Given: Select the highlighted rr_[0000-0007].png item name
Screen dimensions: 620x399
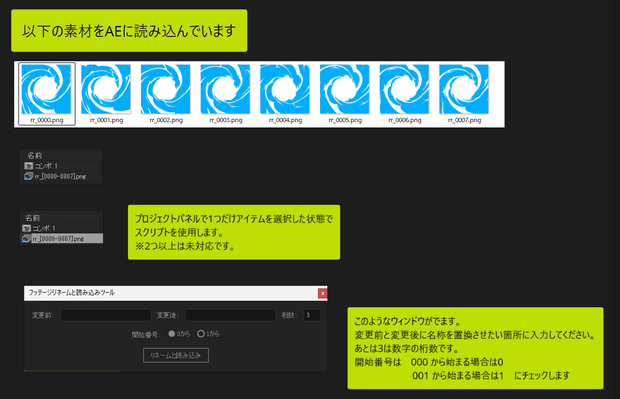Looking at the screenshot, I should point(58,238).
